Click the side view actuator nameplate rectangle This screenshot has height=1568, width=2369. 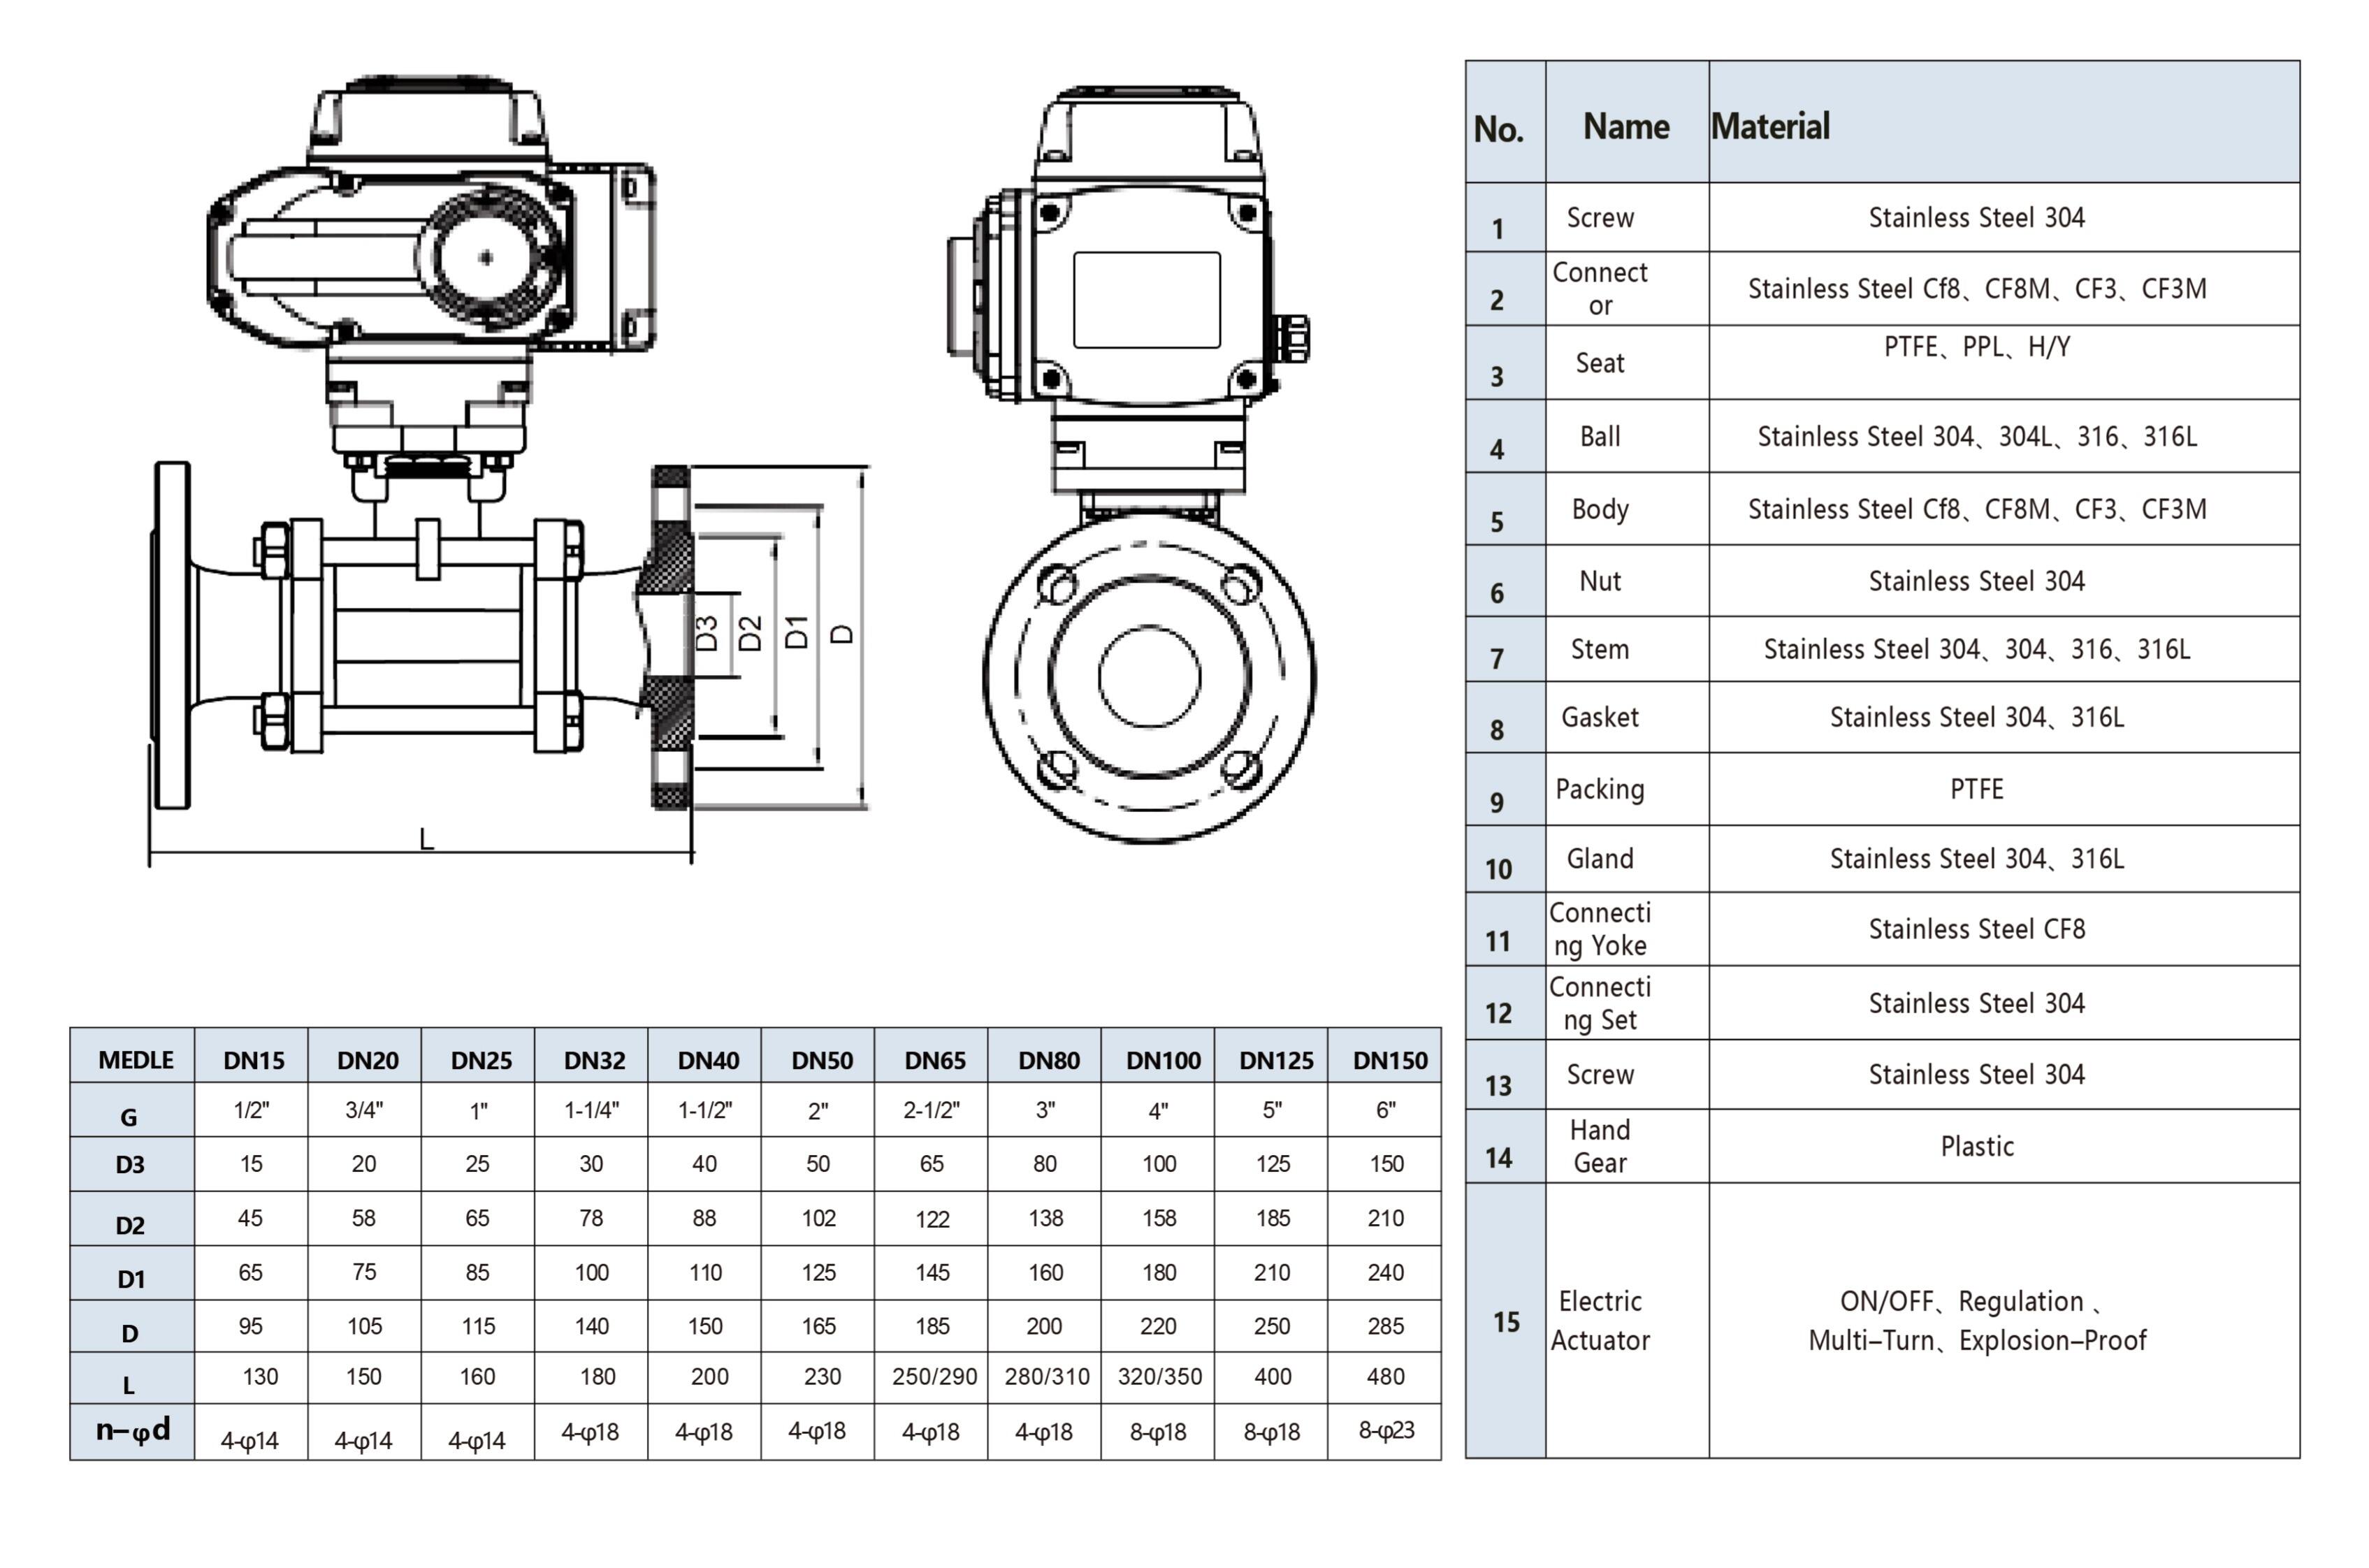click(x=1146, y=300)
